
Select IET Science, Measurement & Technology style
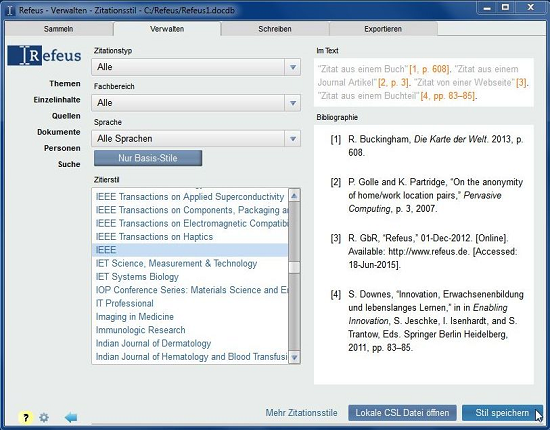(190, 263)
